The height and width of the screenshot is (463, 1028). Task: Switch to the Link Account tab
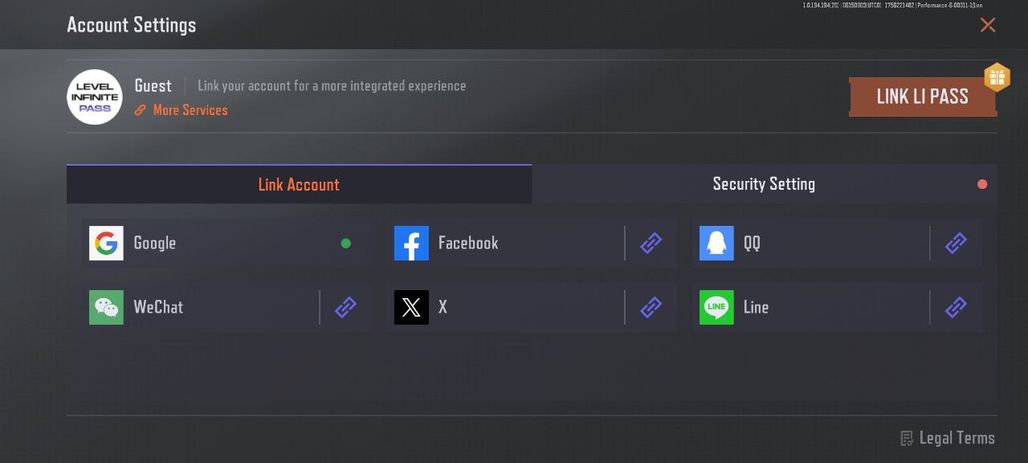coord(299,184)
